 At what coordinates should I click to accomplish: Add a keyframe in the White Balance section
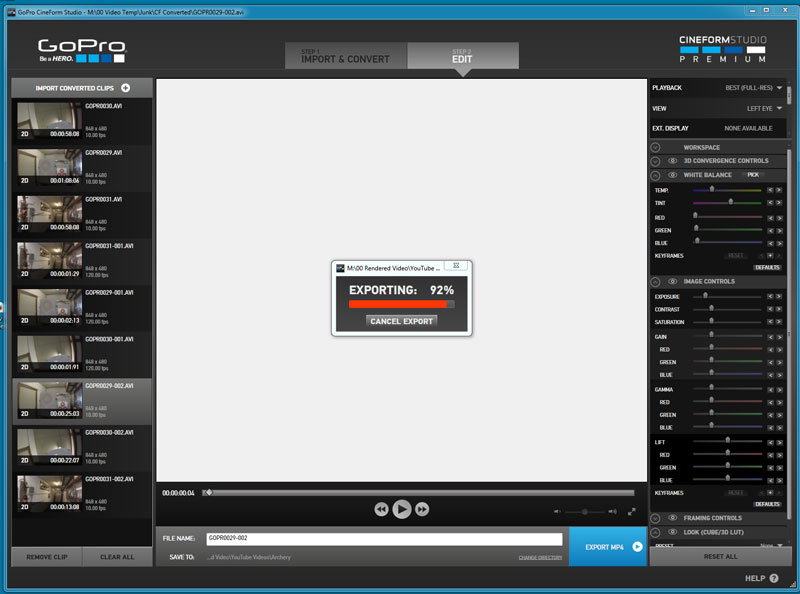770,256
